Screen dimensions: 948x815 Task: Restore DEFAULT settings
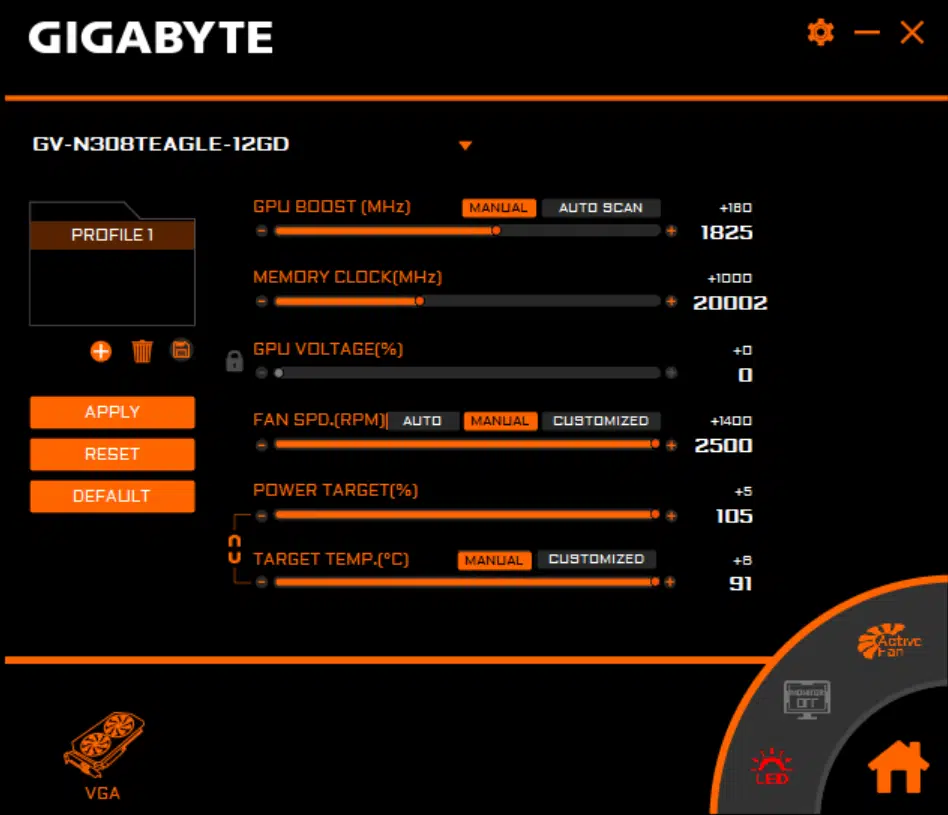tap(112, 496)
